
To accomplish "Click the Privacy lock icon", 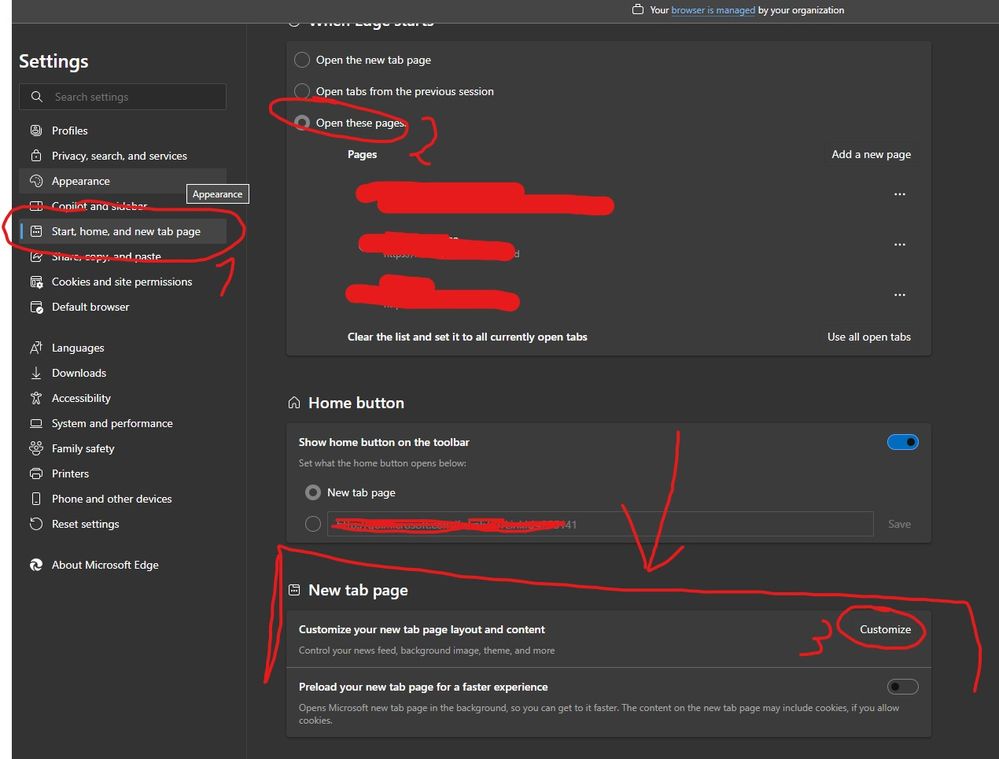I will 36,155.
